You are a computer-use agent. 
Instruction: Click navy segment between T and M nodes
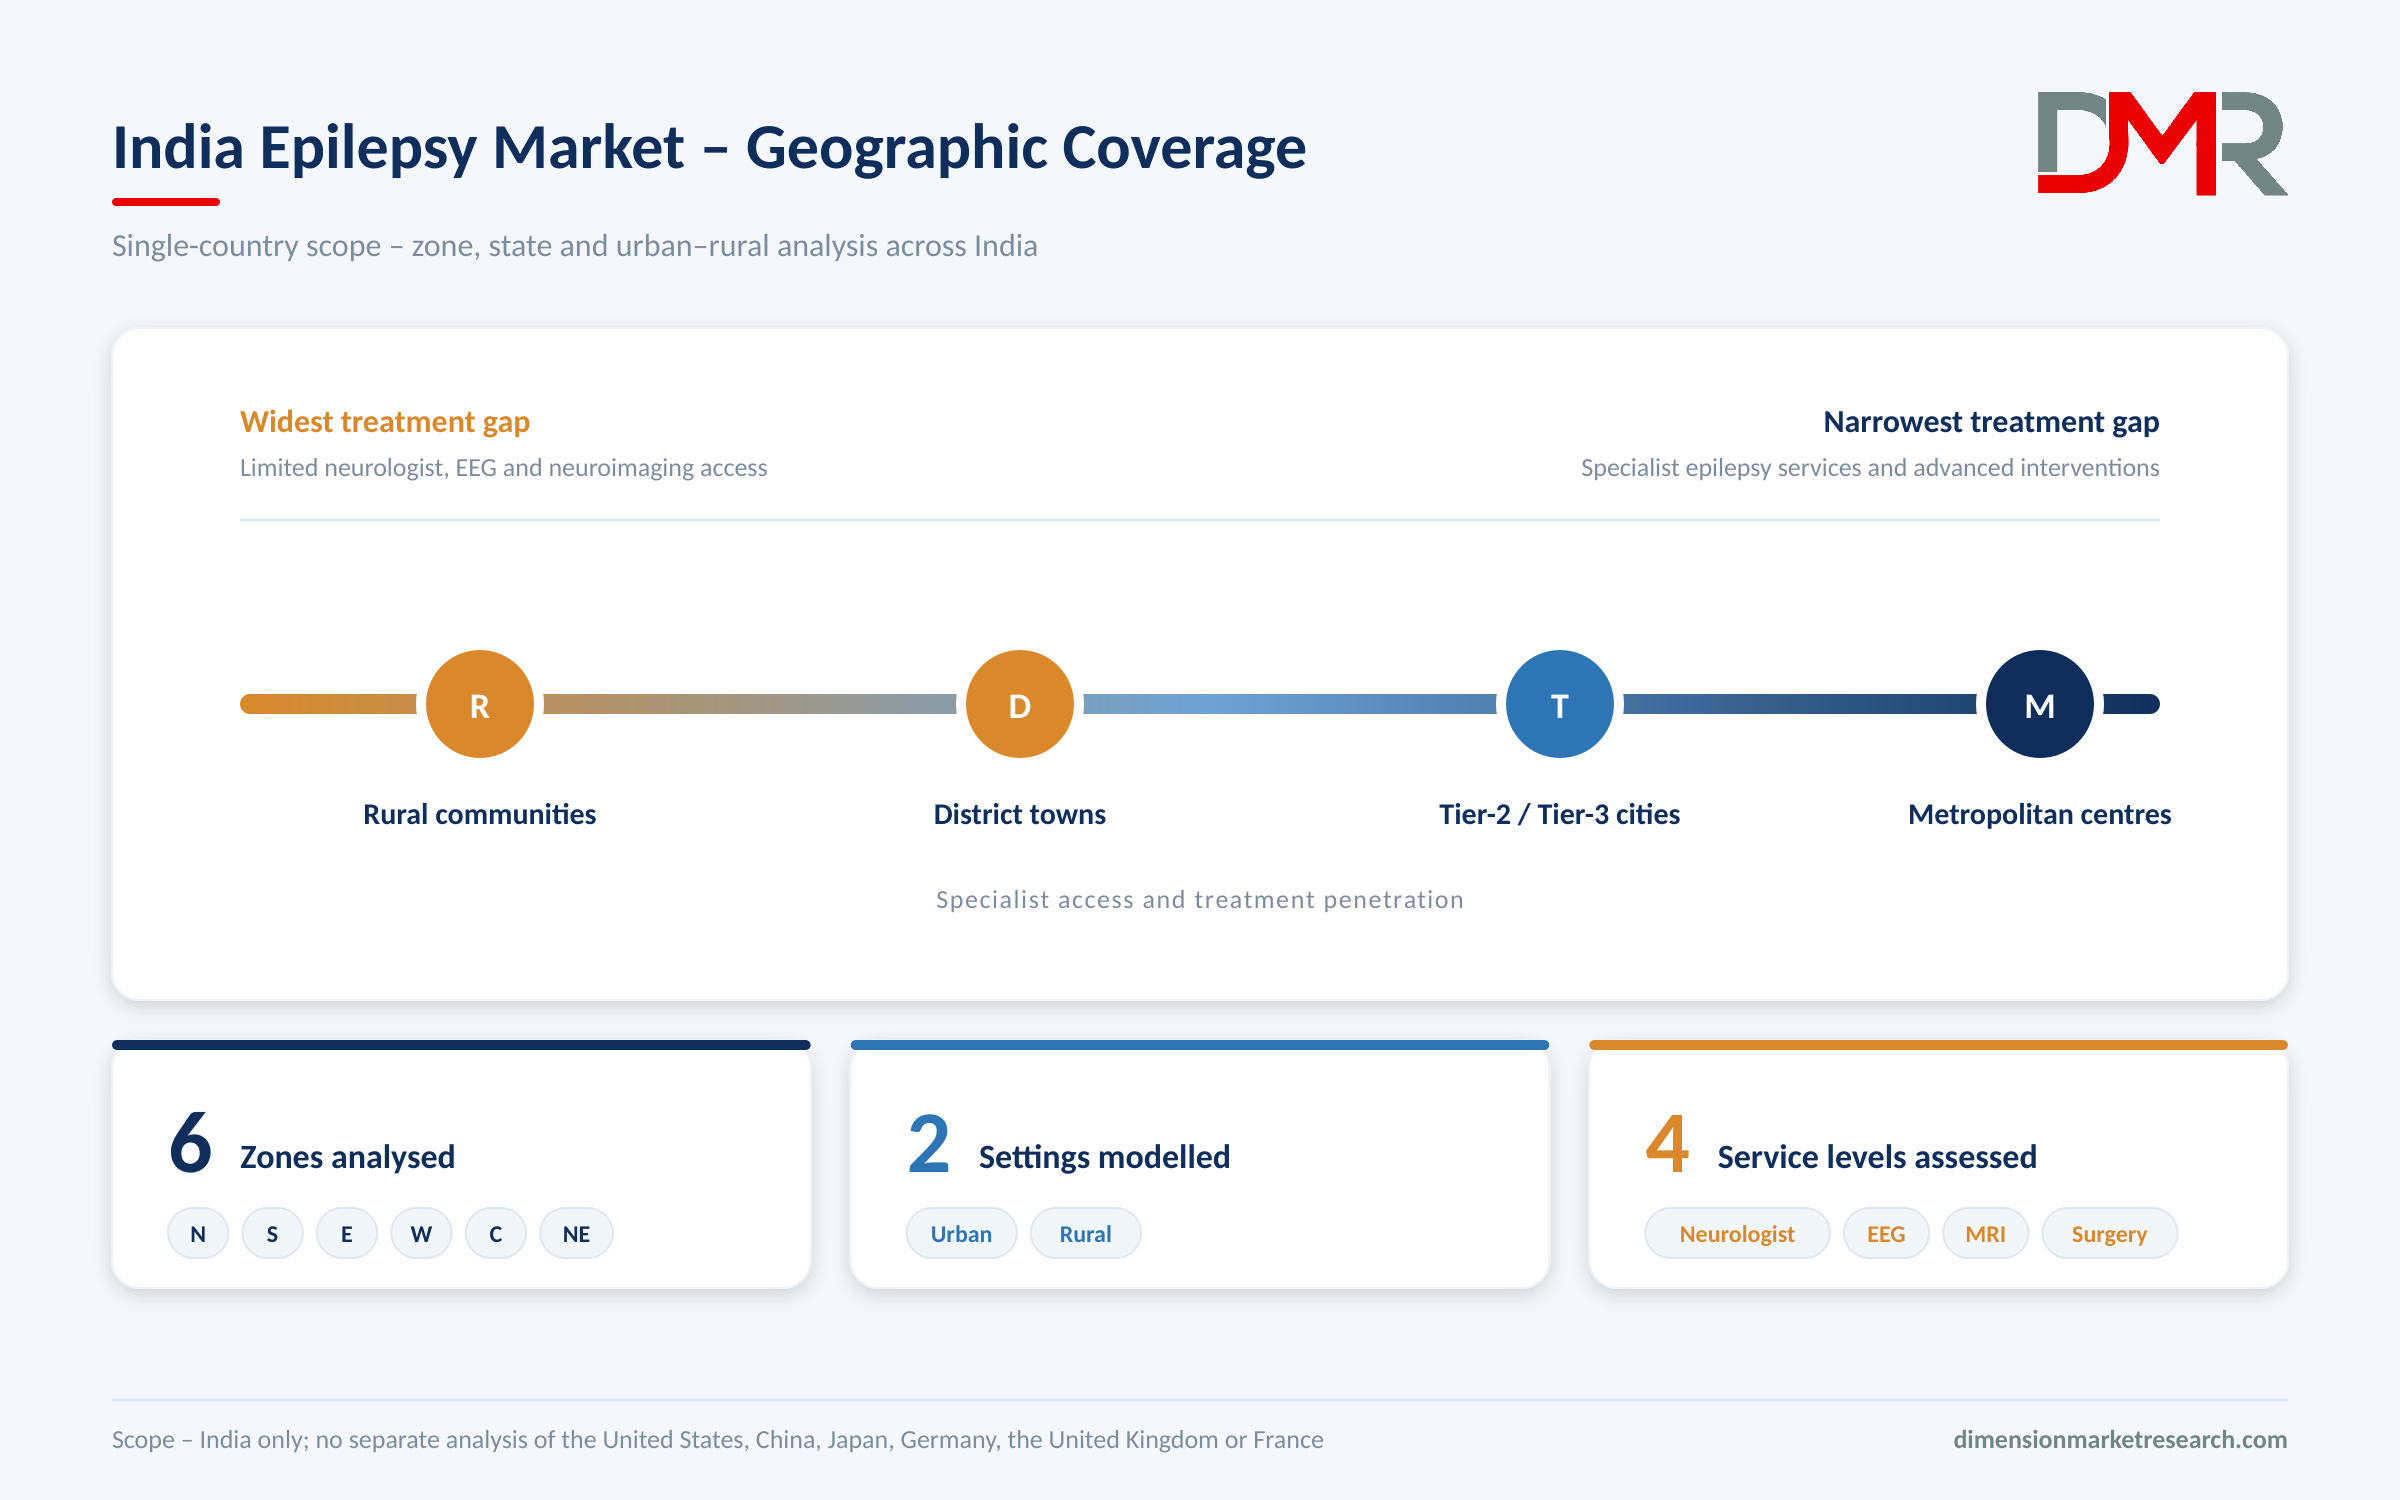[x=1800, y=704]
